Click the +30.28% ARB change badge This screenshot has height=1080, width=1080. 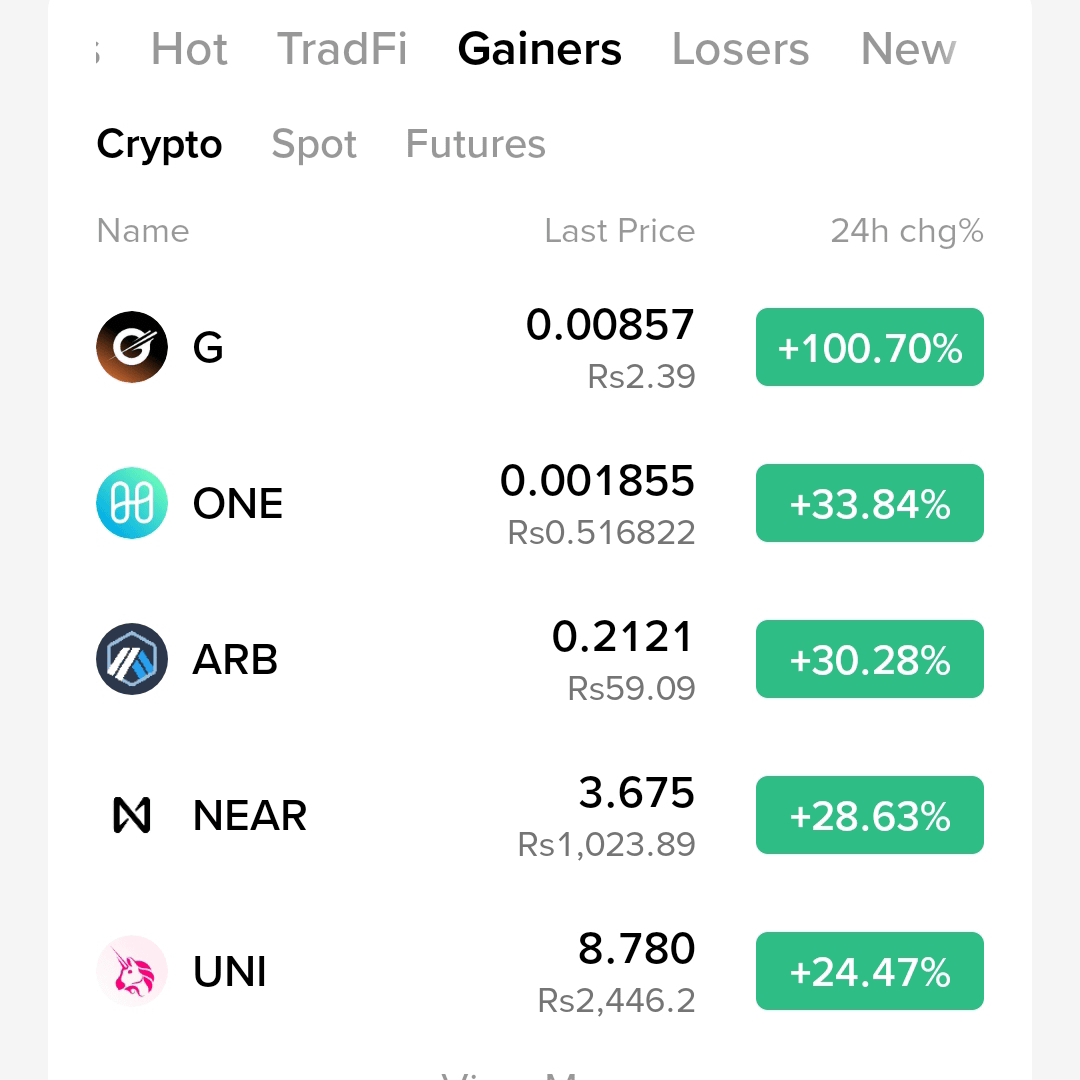coord(870,659)
